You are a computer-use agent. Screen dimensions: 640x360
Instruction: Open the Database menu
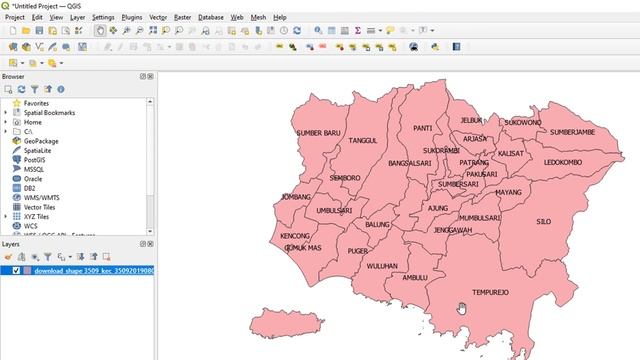click(211, 18)
